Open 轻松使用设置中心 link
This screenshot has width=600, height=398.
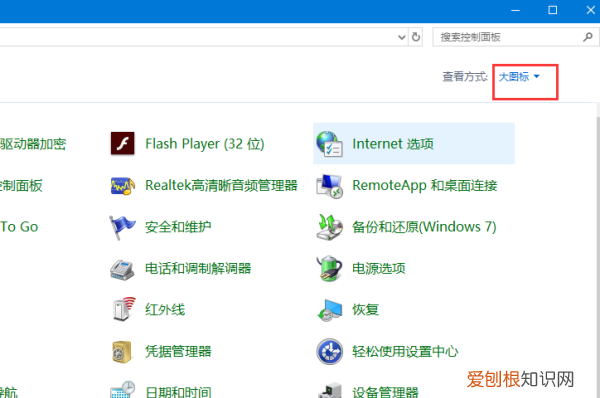coord(405,351)
